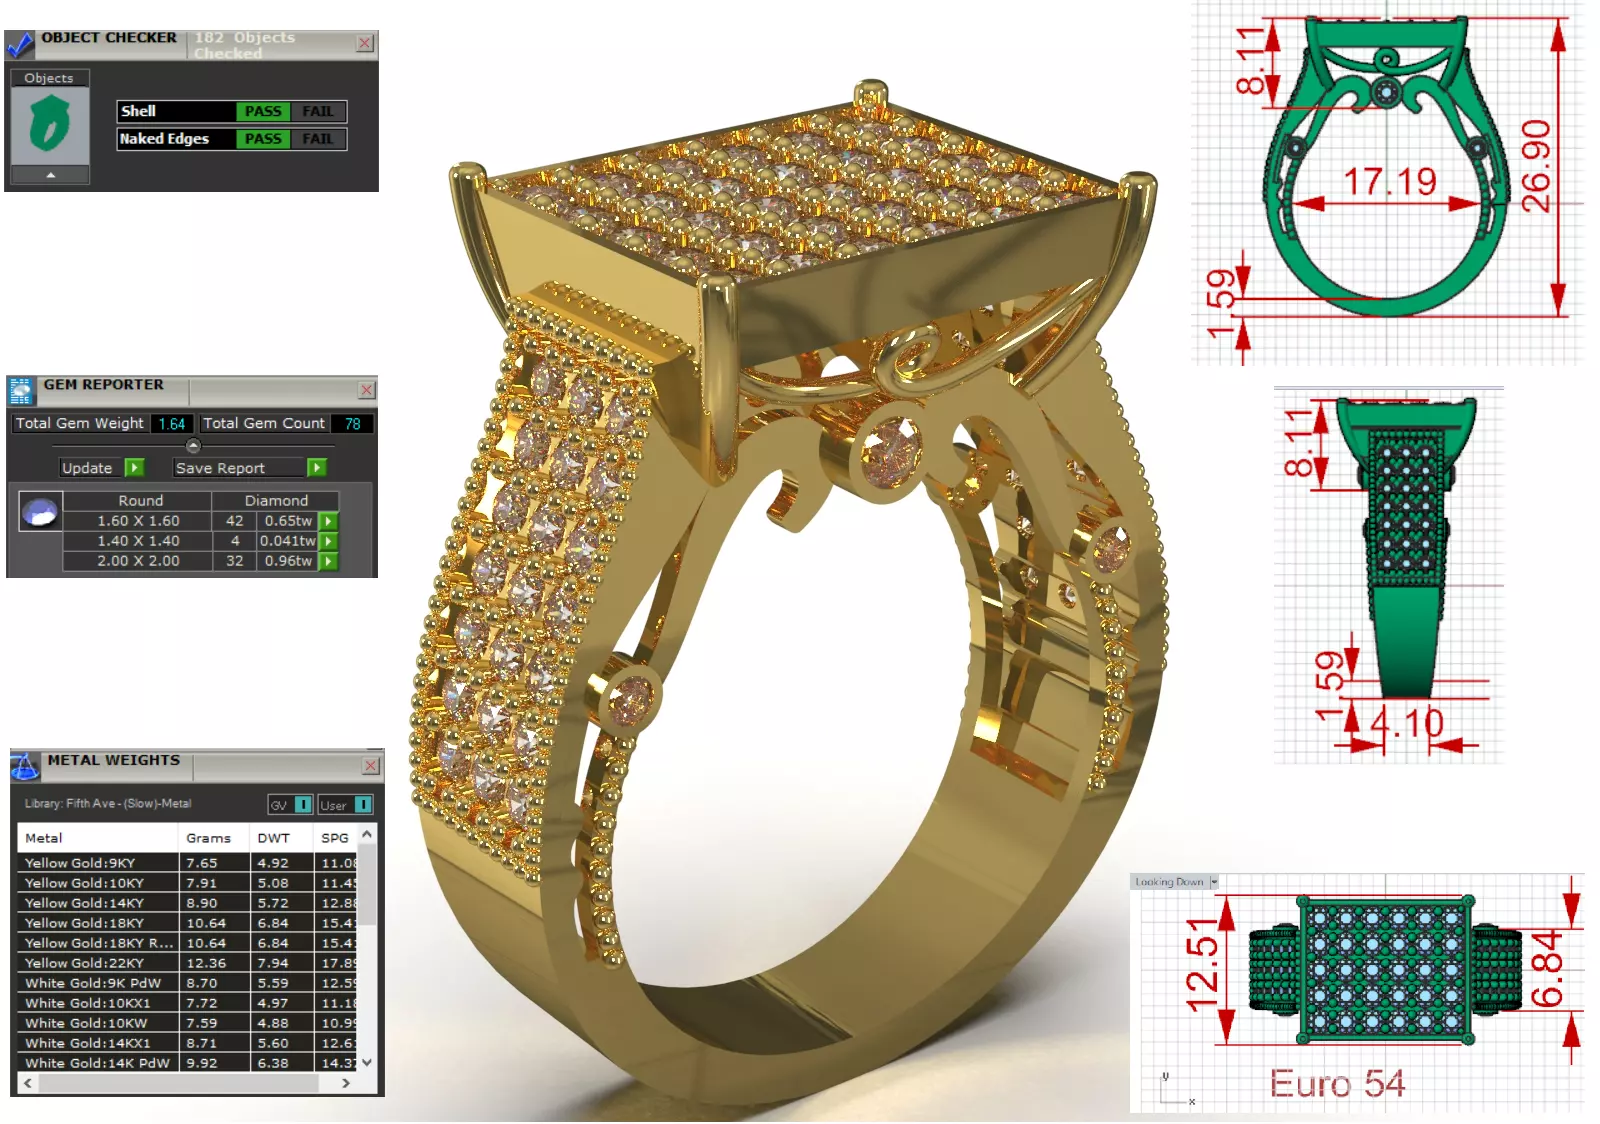
Task: Toggle the User library switch
Action: (x=345, y=805)
